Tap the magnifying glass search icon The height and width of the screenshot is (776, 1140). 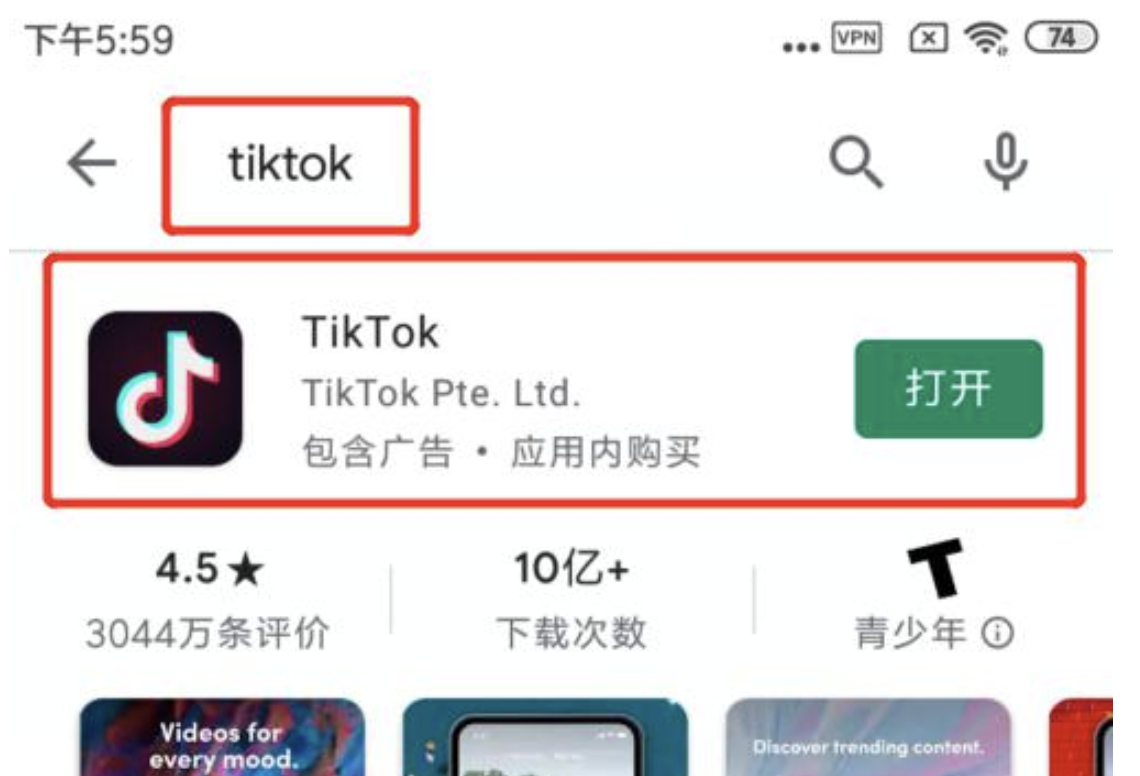(856, 162)
